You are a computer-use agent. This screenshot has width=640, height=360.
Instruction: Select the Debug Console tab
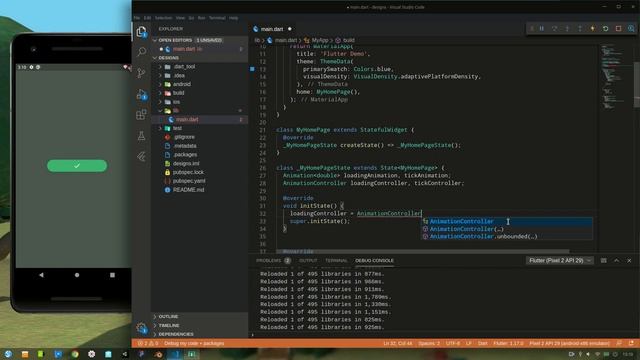click(374, 260)
